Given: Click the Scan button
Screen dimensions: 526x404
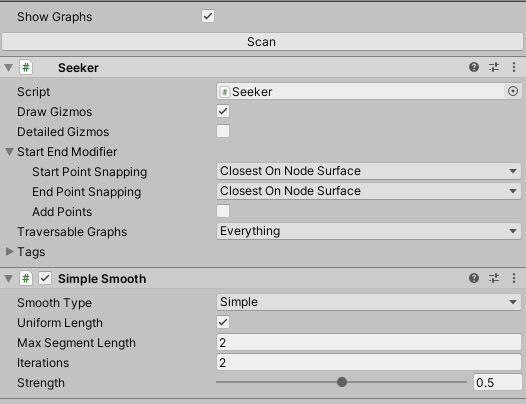Looking at the screenshot, I should pyautogui.click(x=262, y=42).
